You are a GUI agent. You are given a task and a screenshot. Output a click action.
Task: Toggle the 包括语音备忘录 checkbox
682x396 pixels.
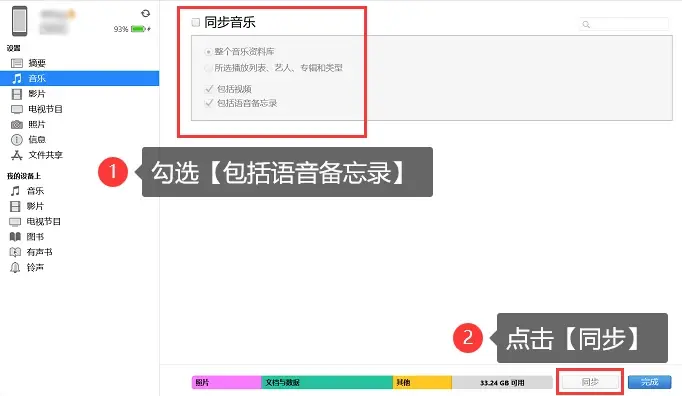coord(209,103)
